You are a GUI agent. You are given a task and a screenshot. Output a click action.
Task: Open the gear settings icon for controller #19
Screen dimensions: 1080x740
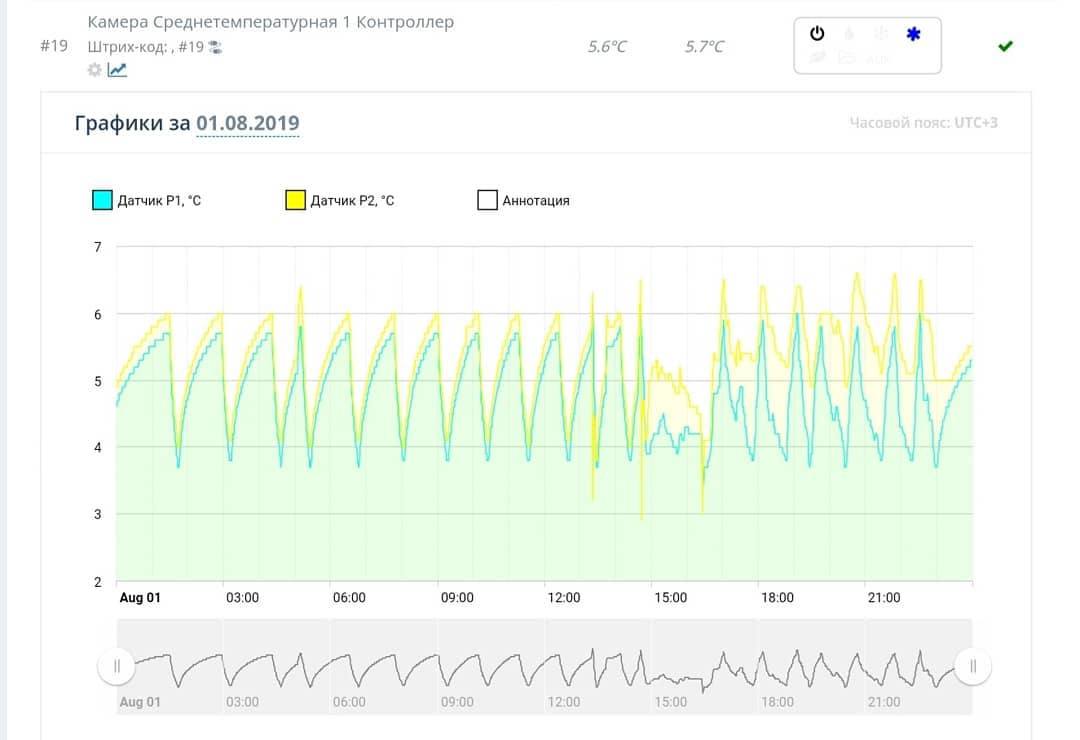(x=94, y=70)
